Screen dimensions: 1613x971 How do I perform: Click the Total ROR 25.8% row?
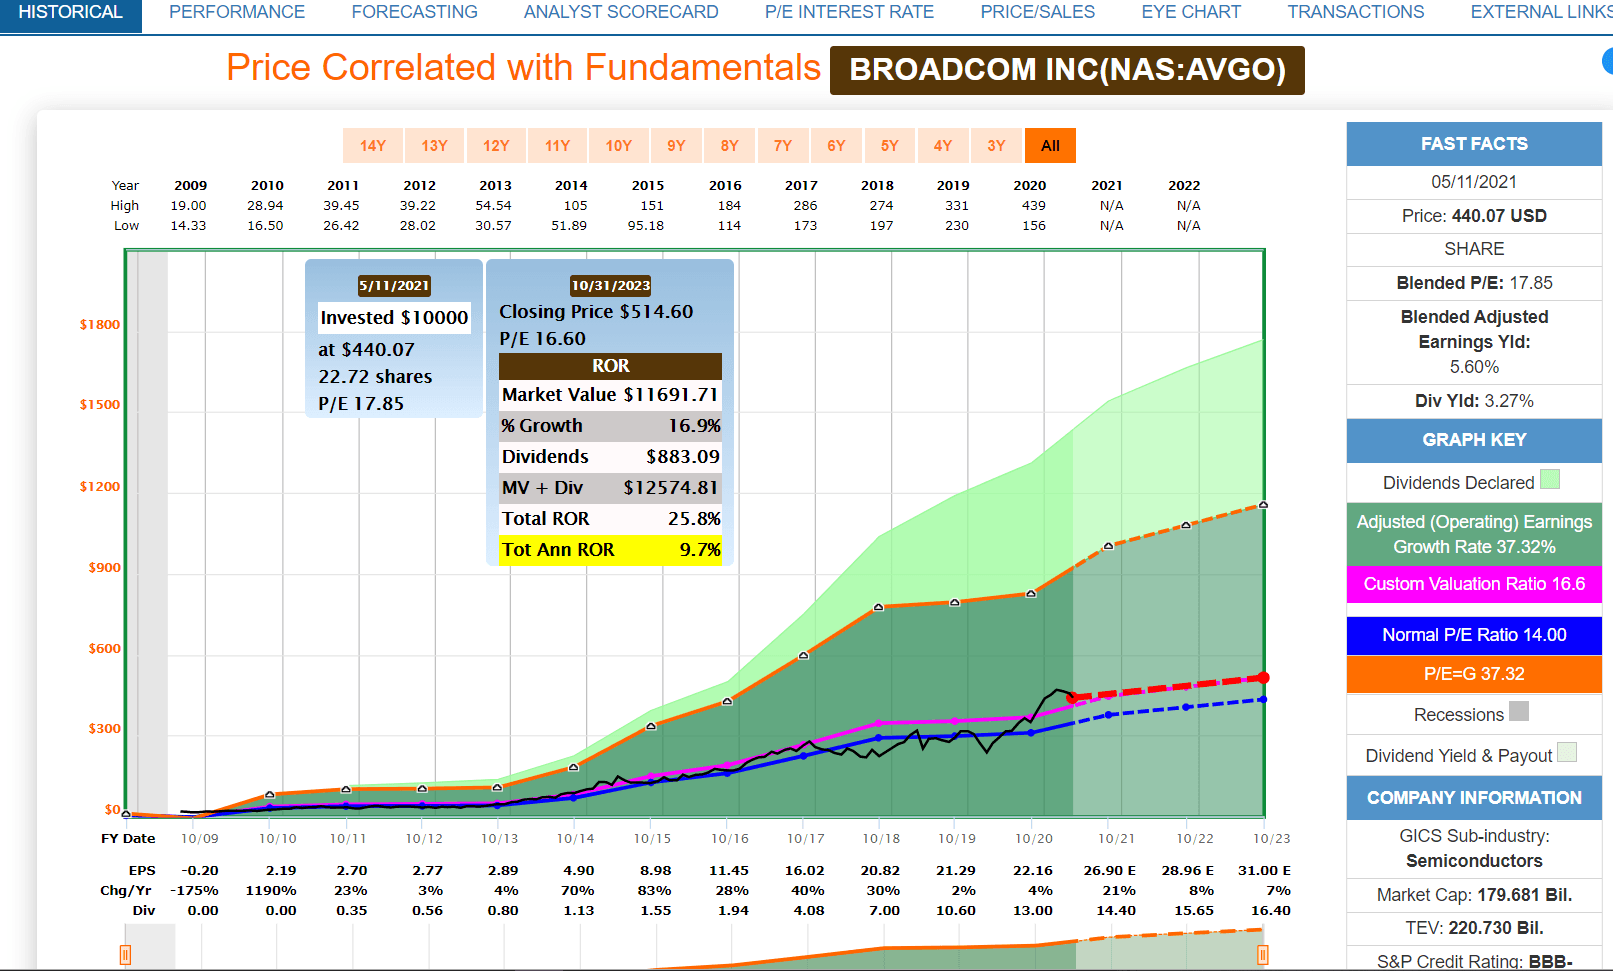point(610,519)
